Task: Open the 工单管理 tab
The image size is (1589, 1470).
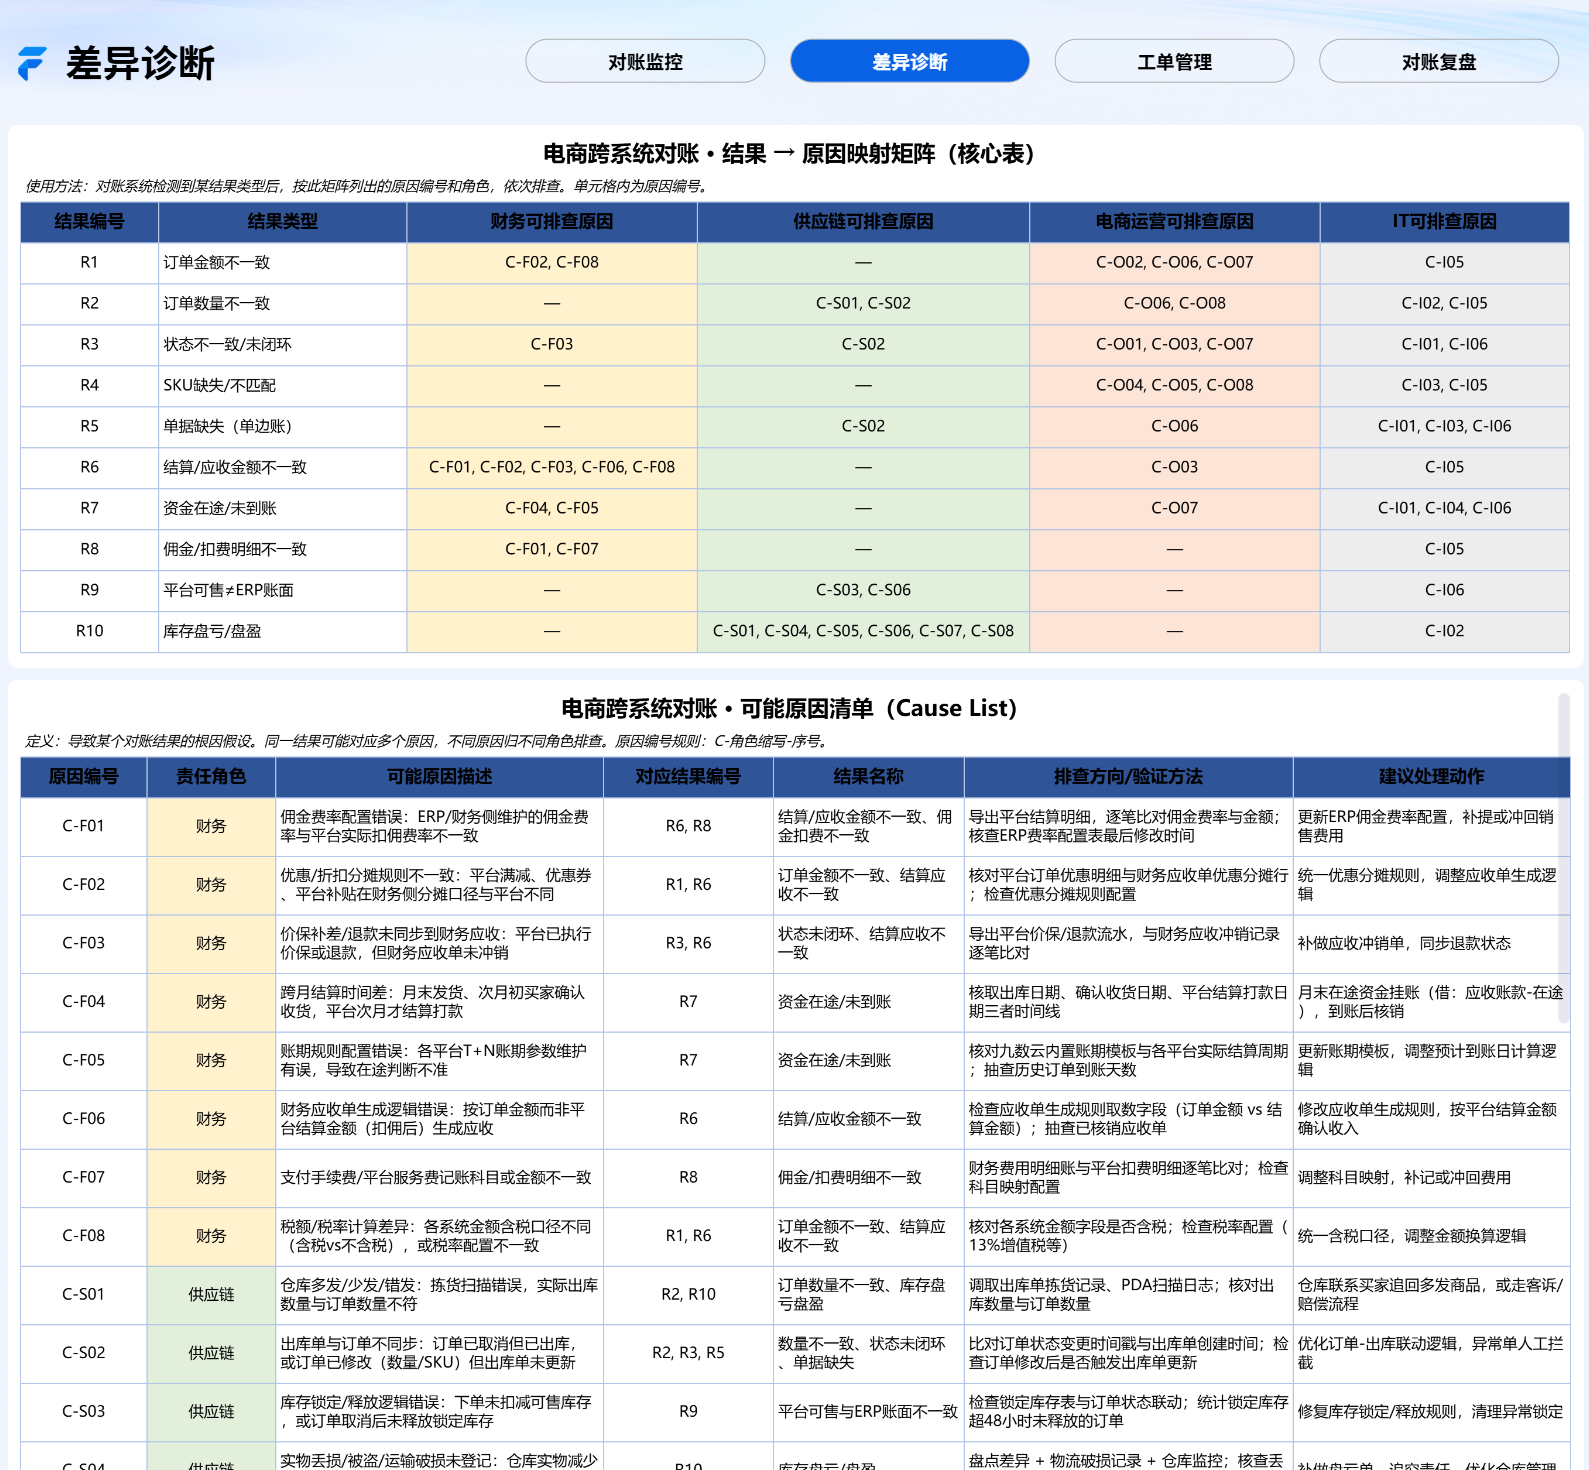Action: pyautogui.click(x=1174, y=61)
